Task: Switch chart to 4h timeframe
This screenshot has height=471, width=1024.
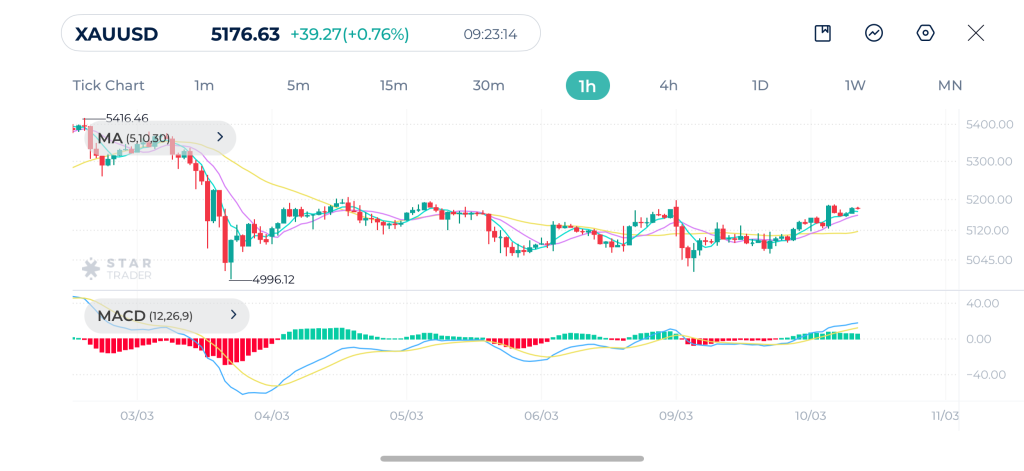Action: click(x=668, y=85)
